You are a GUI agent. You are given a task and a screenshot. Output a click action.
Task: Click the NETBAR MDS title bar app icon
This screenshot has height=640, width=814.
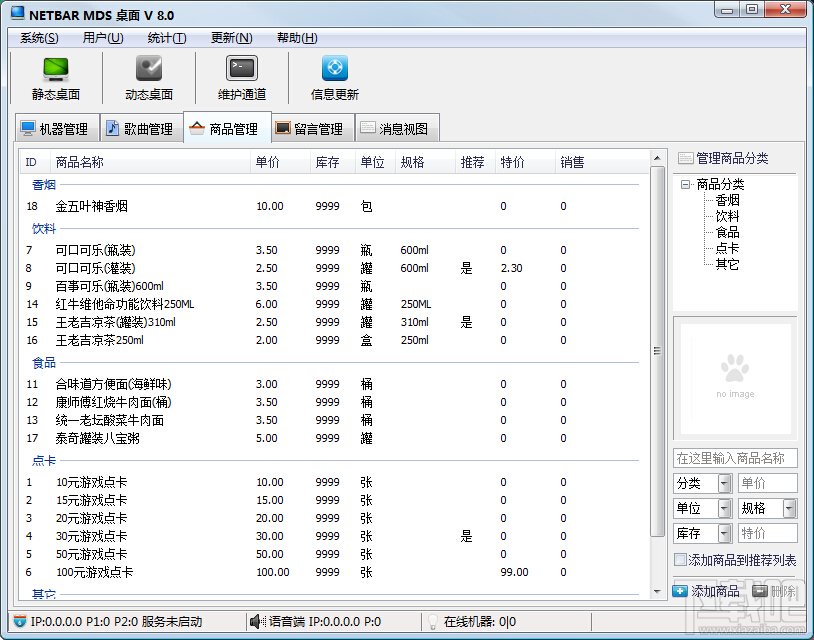(18, 13)
